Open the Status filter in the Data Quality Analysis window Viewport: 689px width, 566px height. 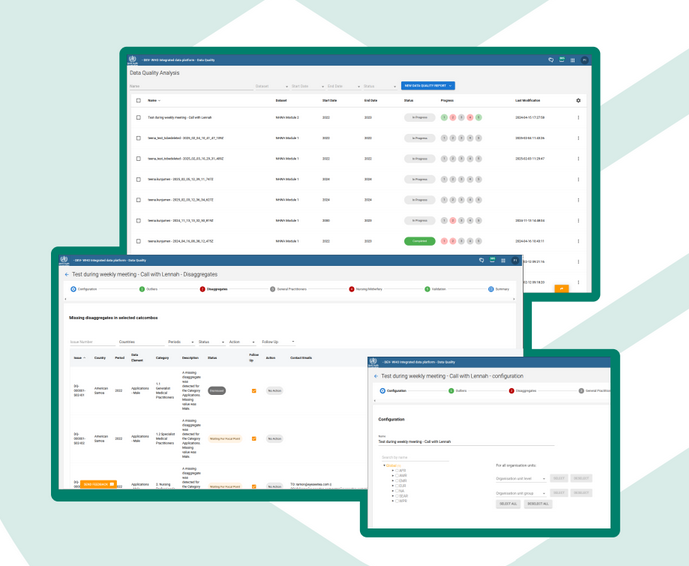coord(380,86)
